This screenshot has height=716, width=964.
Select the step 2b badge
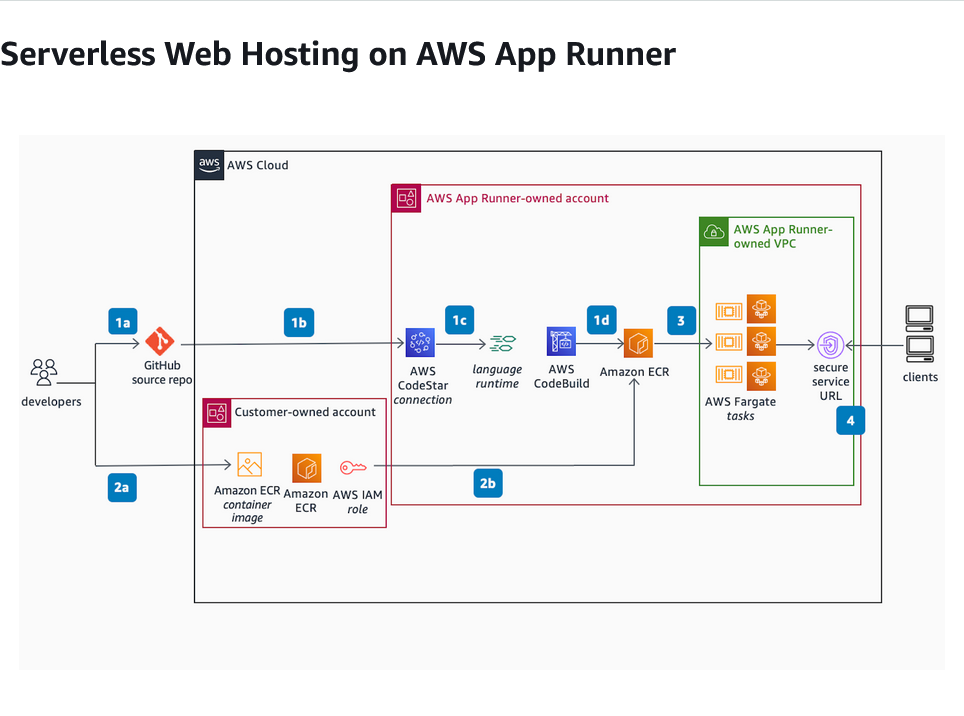pyautogui.click(x=488, y=482)
